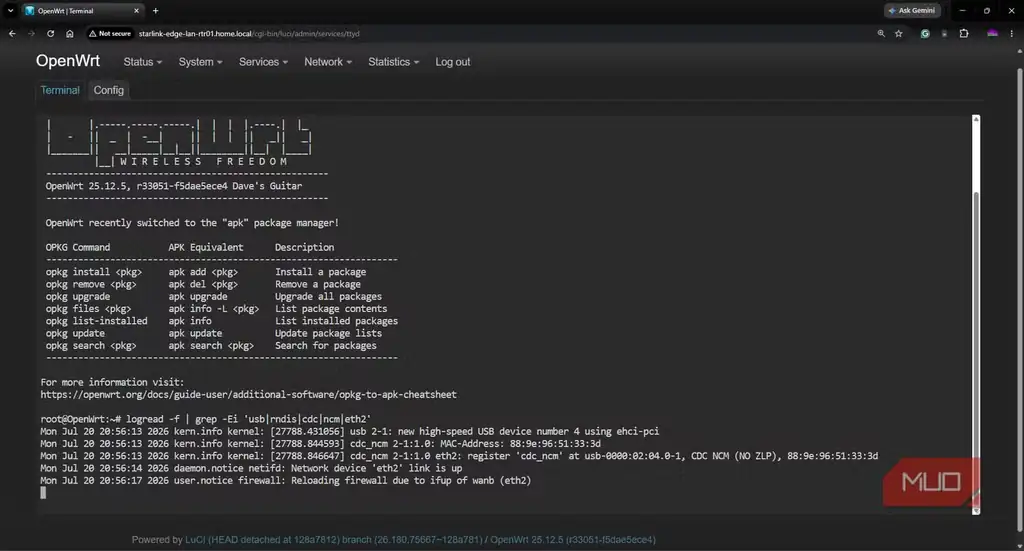Close the OpenWrt Terminal tab

[136, 10]
